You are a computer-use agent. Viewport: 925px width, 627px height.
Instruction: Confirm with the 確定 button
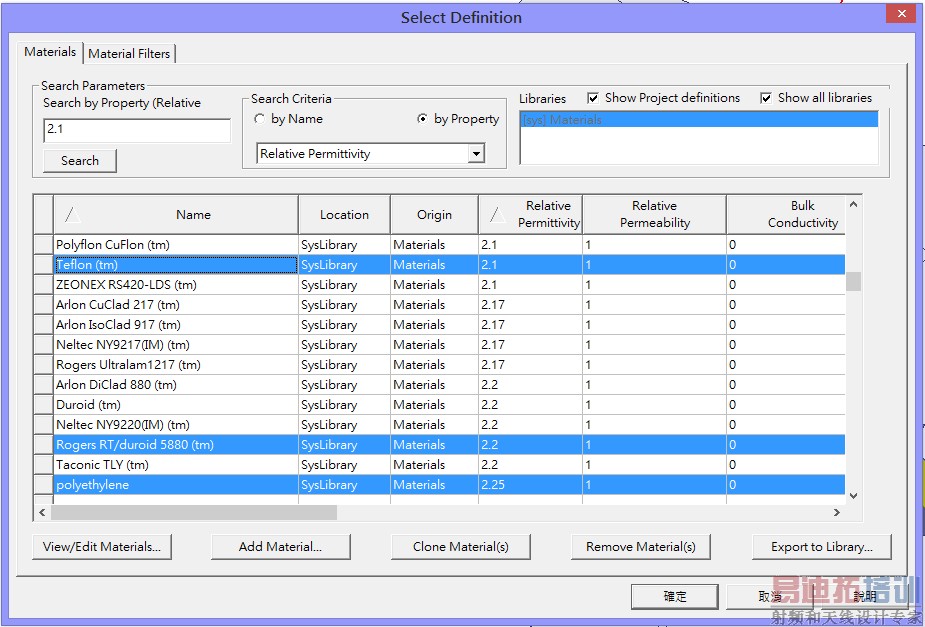pos(675,596)
